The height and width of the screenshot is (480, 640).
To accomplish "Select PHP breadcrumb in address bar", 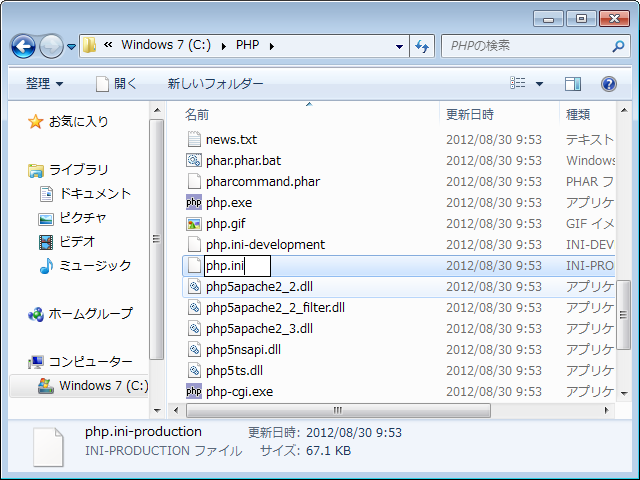I will click(247, 44).
